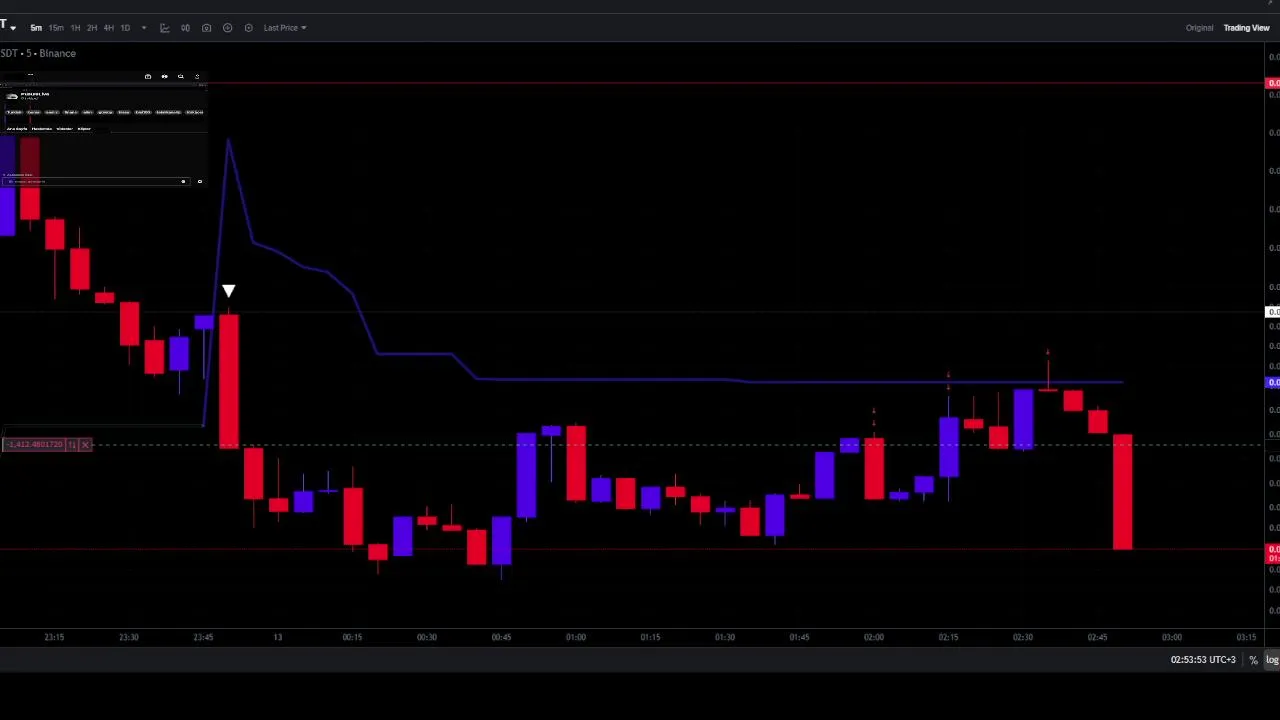This screenshot has width=1280, height=720.
Task: Click the 02:00 time axis label
Action: 873,637
